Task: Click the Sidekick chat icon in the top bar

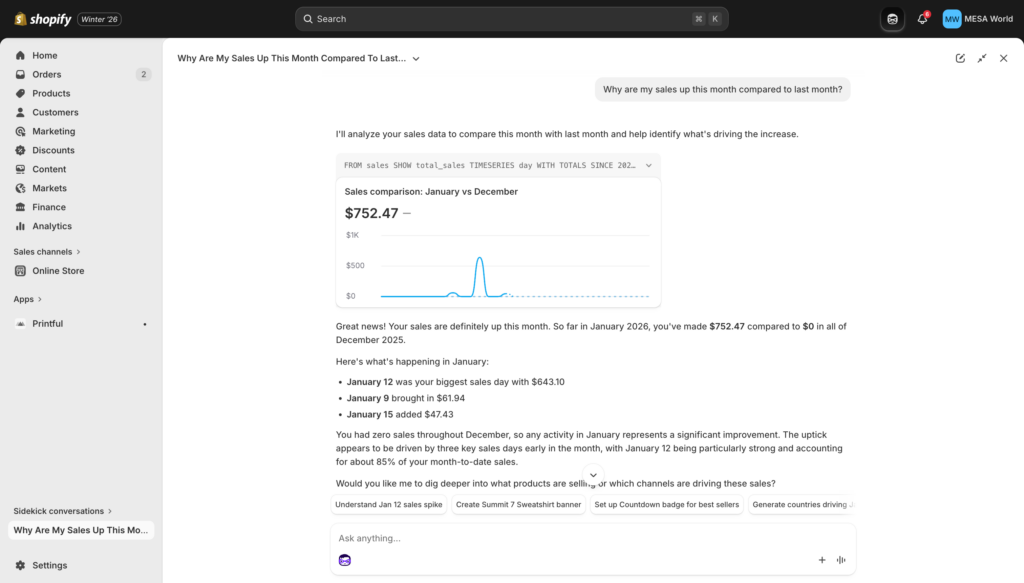Action: point(892,18)
